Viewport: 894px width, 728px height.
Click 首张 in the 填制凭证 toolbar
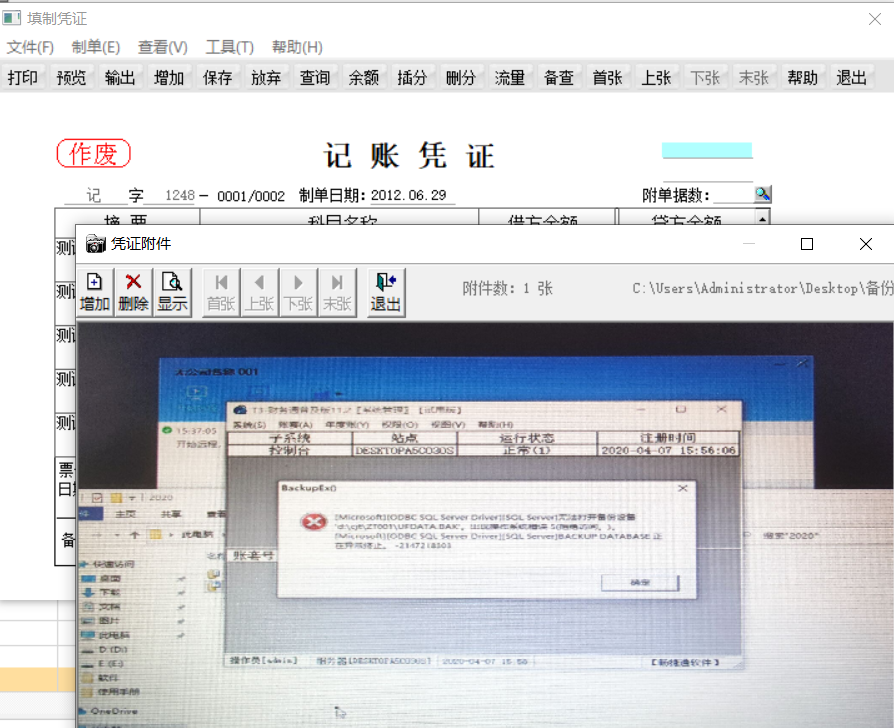607,78
